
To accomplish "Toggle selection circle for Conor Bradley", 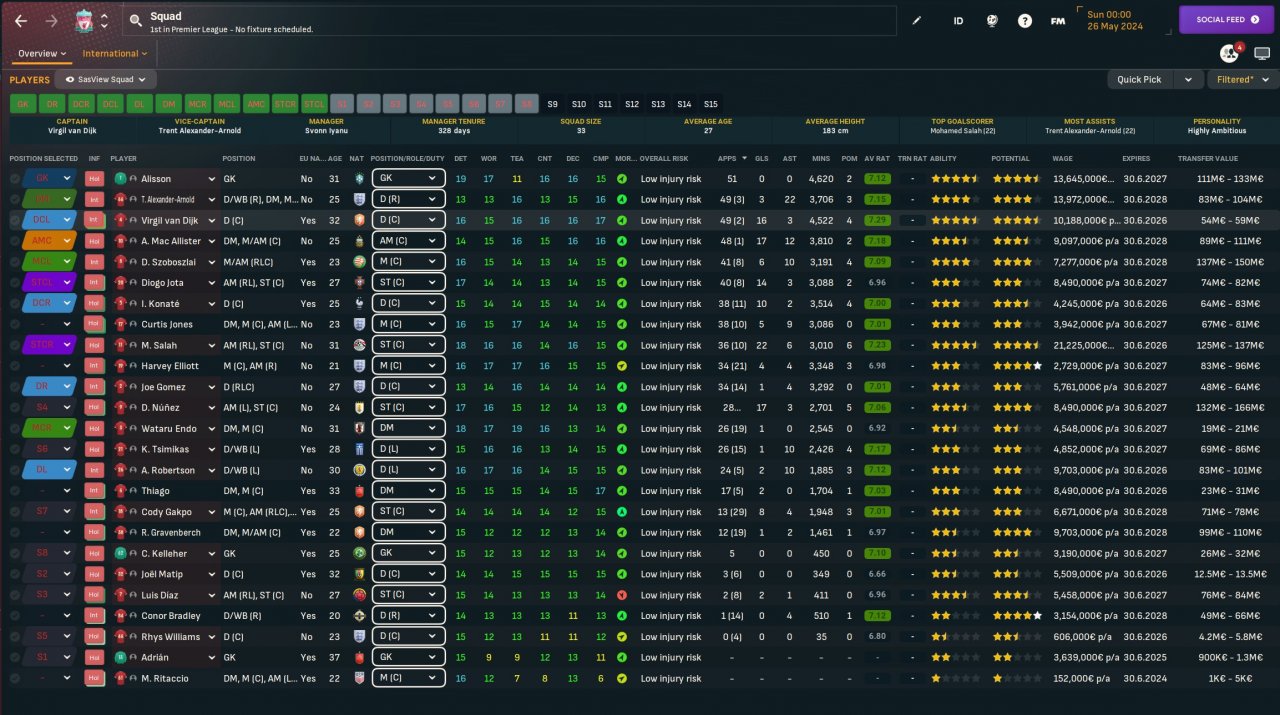I will pos(15,616).
